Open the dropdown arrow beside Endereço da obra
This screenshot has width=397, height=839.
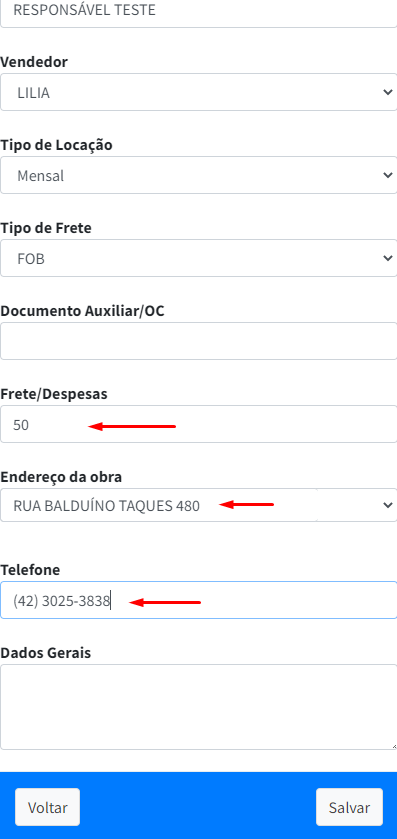(388, 505)
